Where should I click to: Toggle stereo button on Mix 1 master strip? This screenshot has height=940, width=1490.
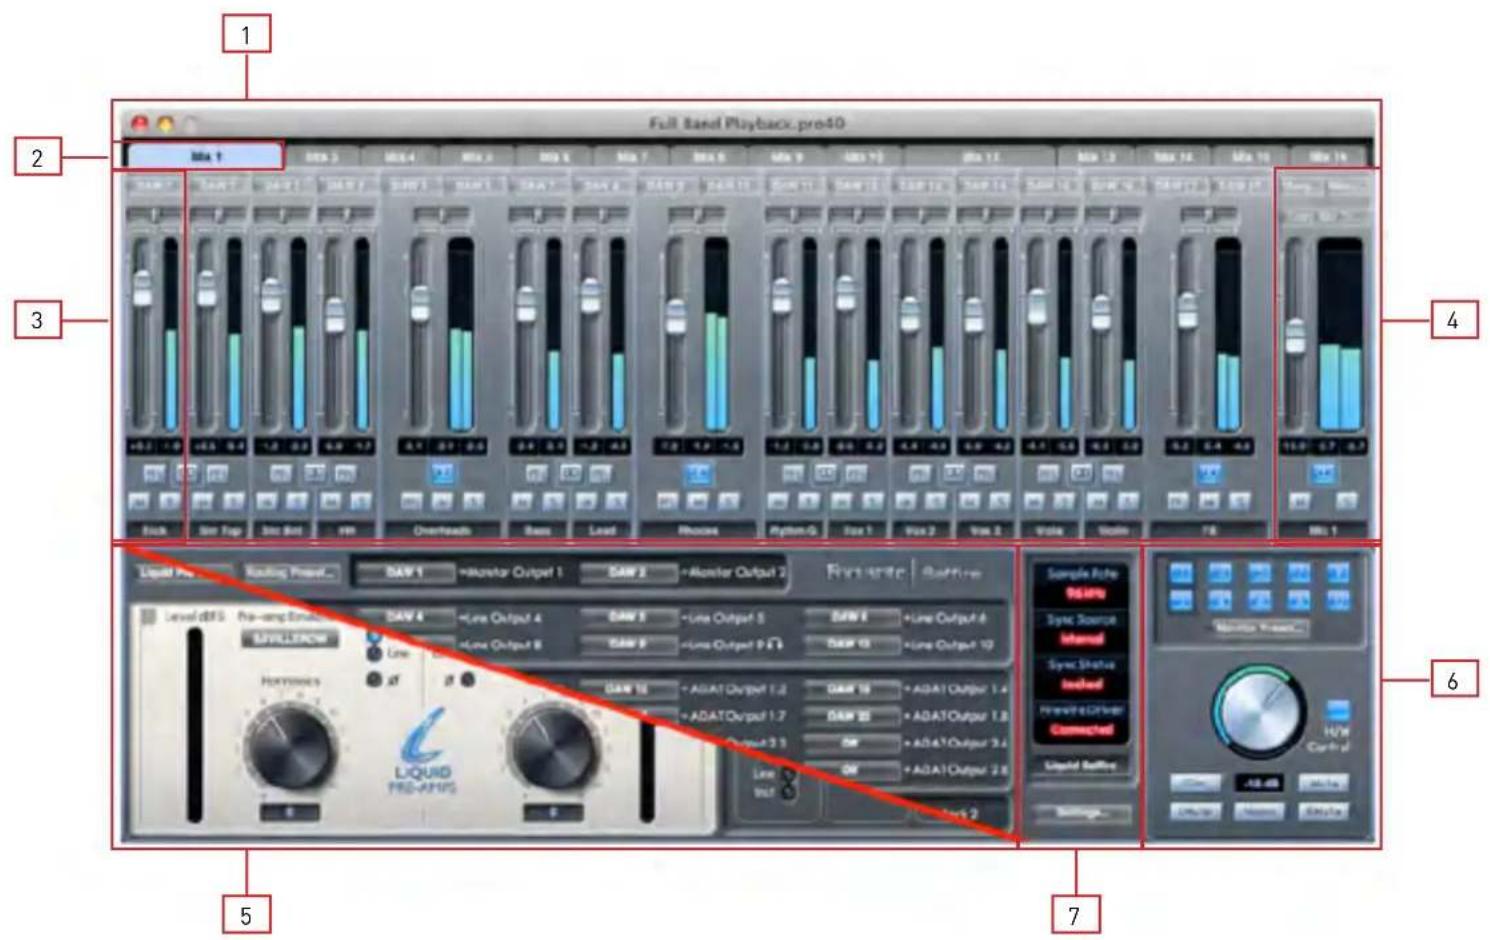coord(1323,472)
